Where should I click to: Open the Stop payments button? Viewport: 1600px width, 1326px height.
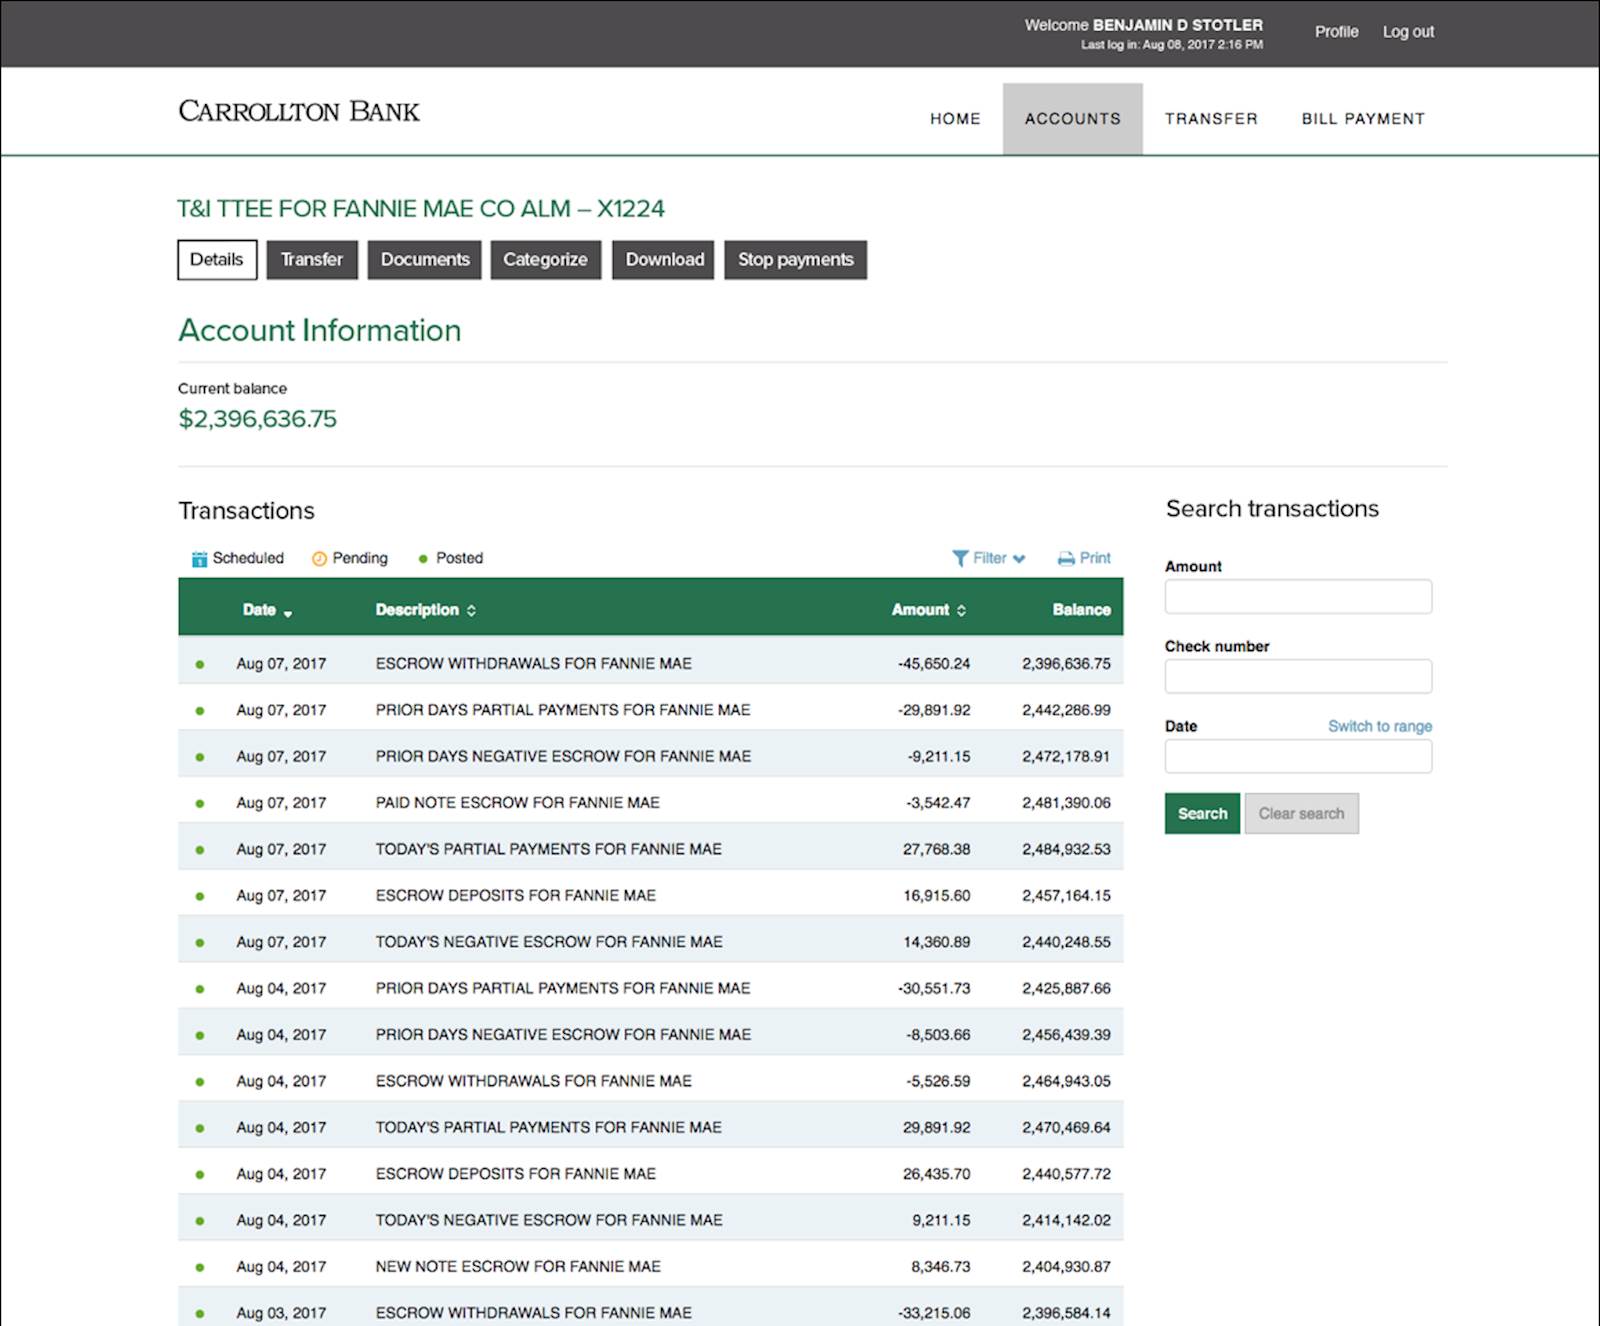click(795, 260)
